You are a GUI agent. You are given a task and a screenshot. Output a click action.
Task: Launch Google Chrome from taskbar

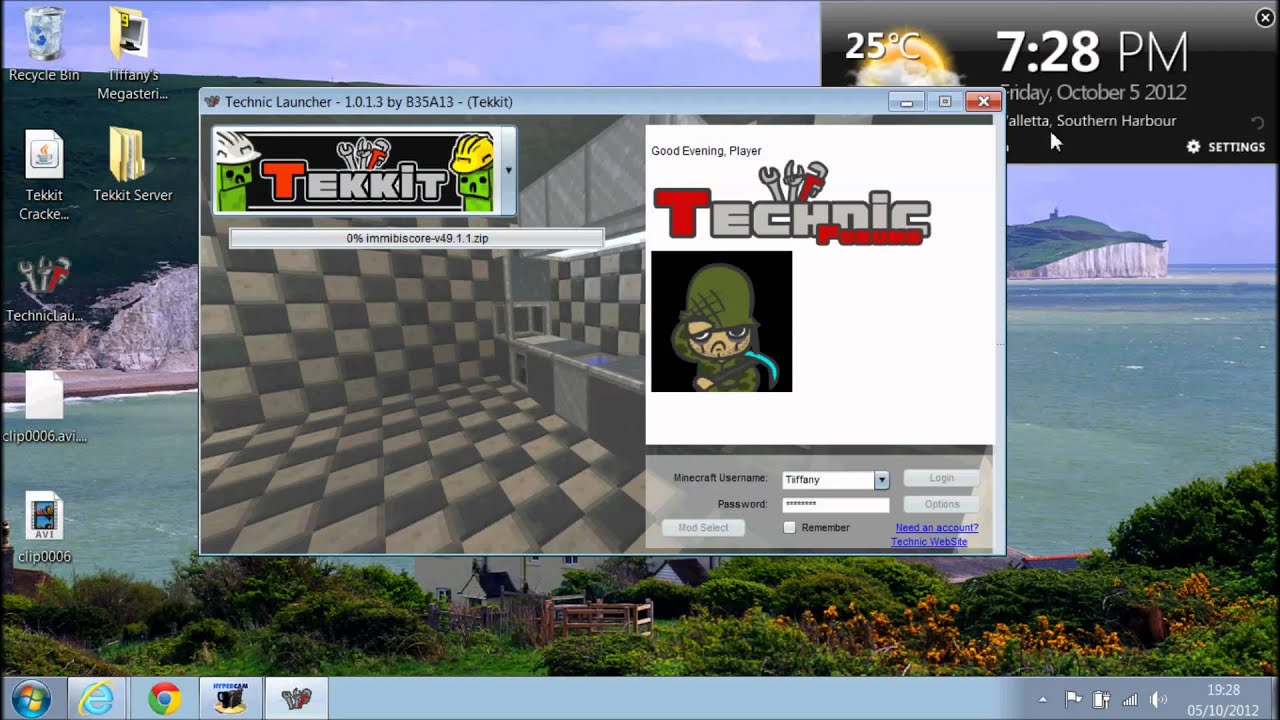(165, 698)
